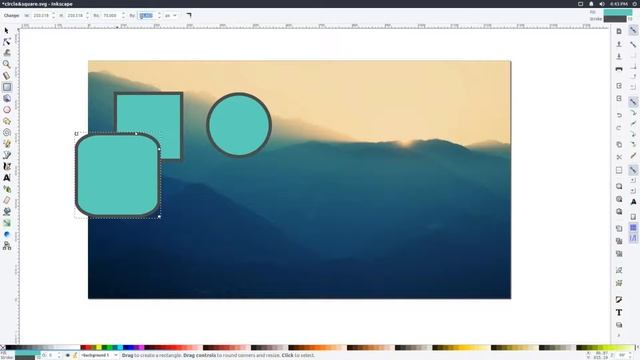The image size is (640, 360).
Task: Click the Redo icon in commands bar
Action: (619, 128)
